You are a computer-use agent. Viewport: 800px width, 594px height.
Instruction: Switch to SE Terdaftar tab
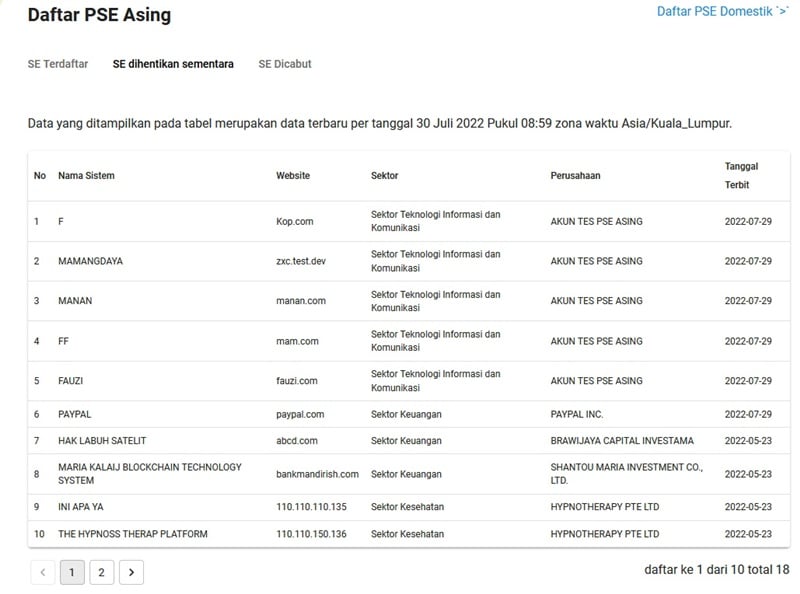click(58, 64)
